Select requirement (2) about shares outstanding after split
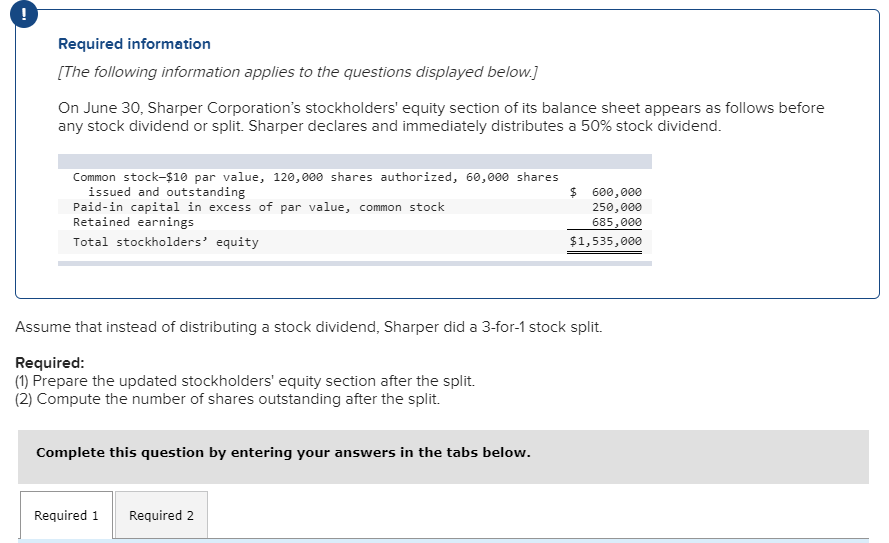Screen dimensions: 889x543 coord(227,399)
